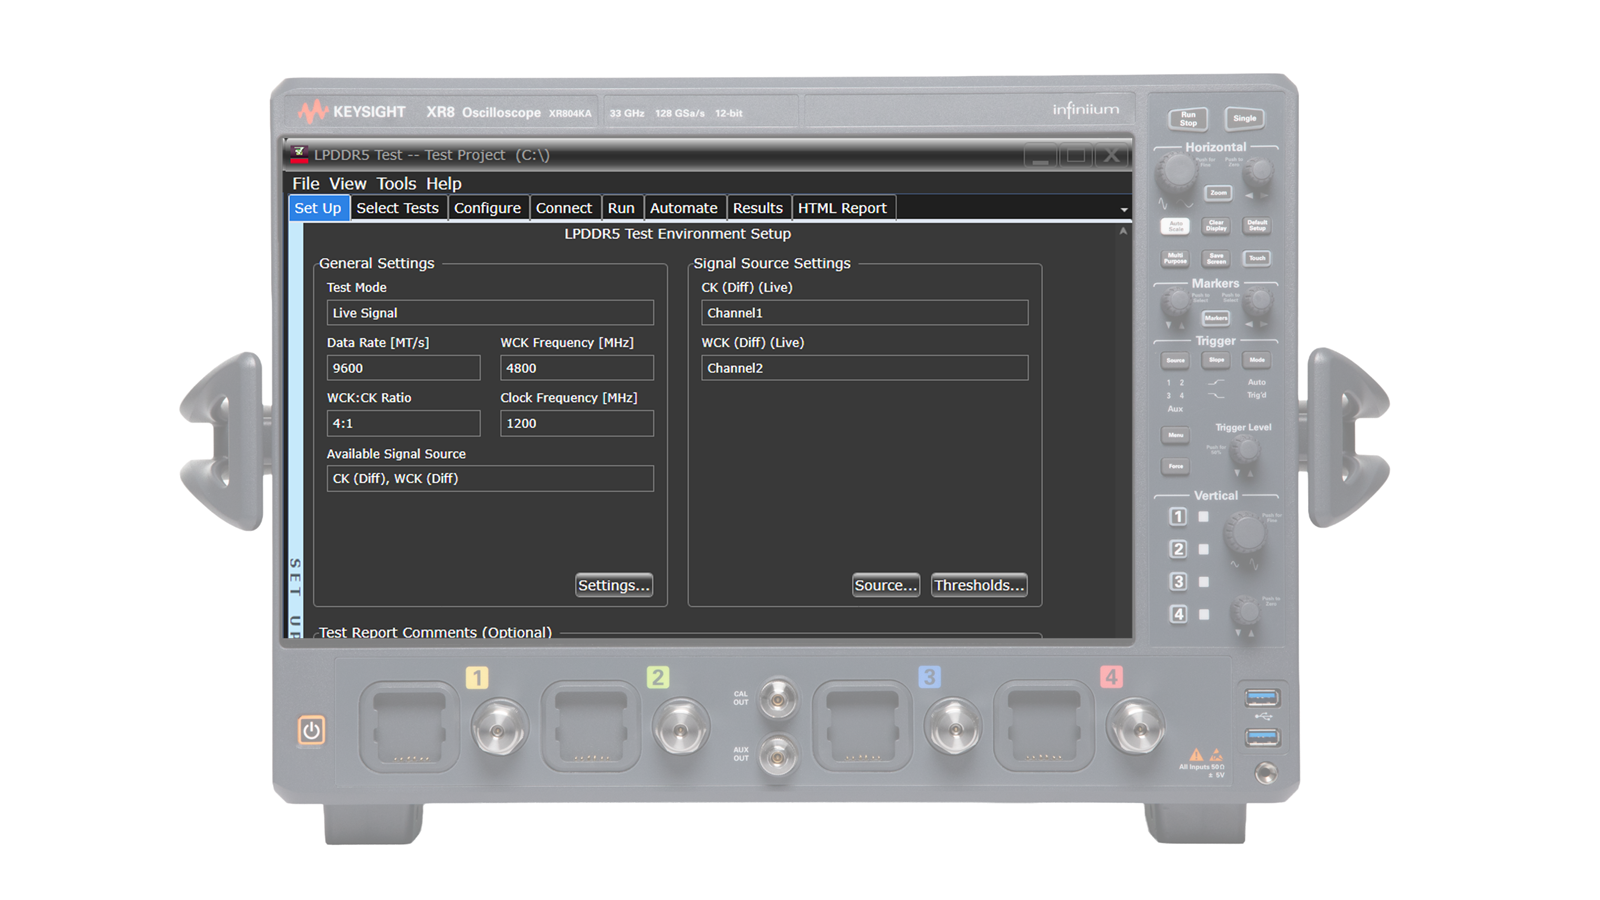This screenshot has height=900, width=1600.
Task: Tap the Auto Scale key
Action: (1176, 226)
